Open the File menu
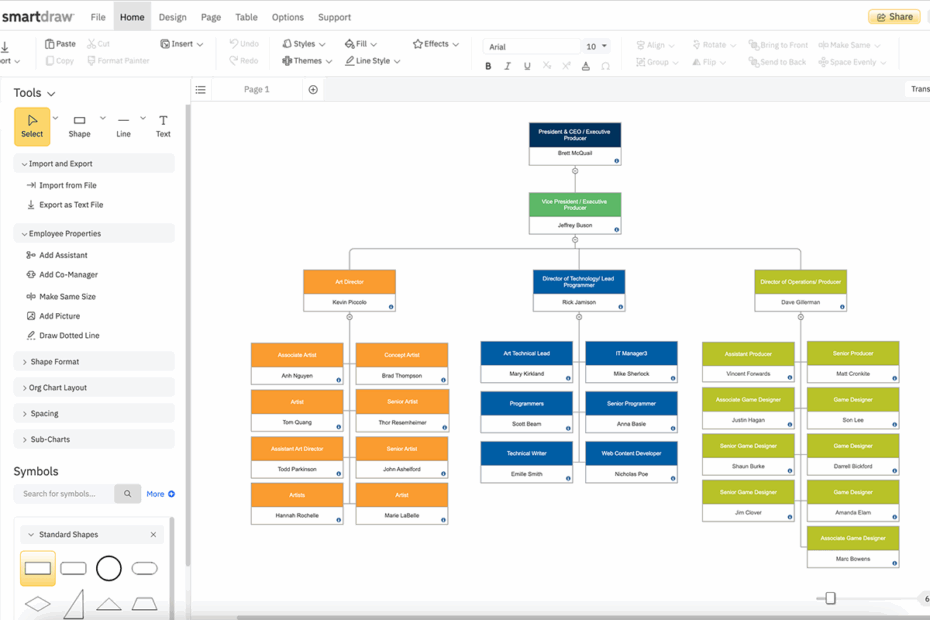Image resolution: width=930 pixels, height=620 pixels. [98, 17]
